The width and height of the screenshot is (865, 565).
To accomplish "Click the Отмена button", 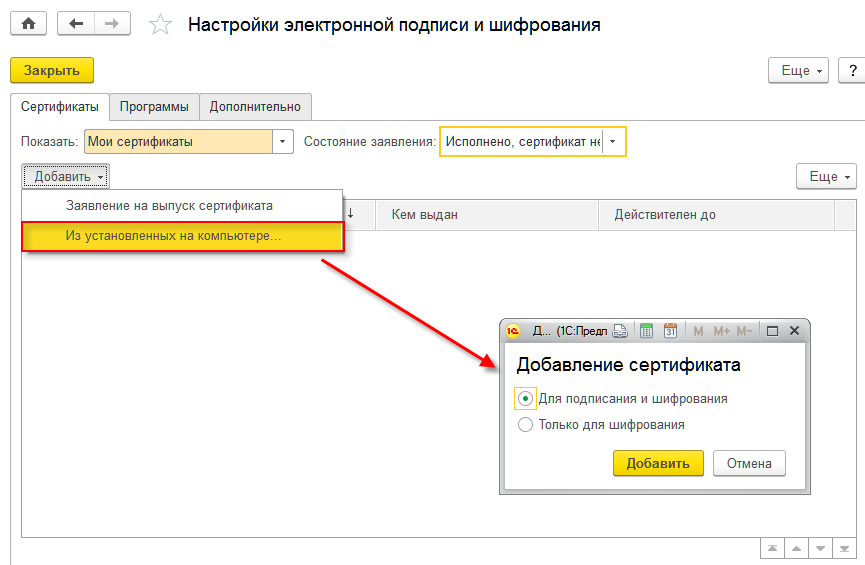I will [x=749, y=463].
